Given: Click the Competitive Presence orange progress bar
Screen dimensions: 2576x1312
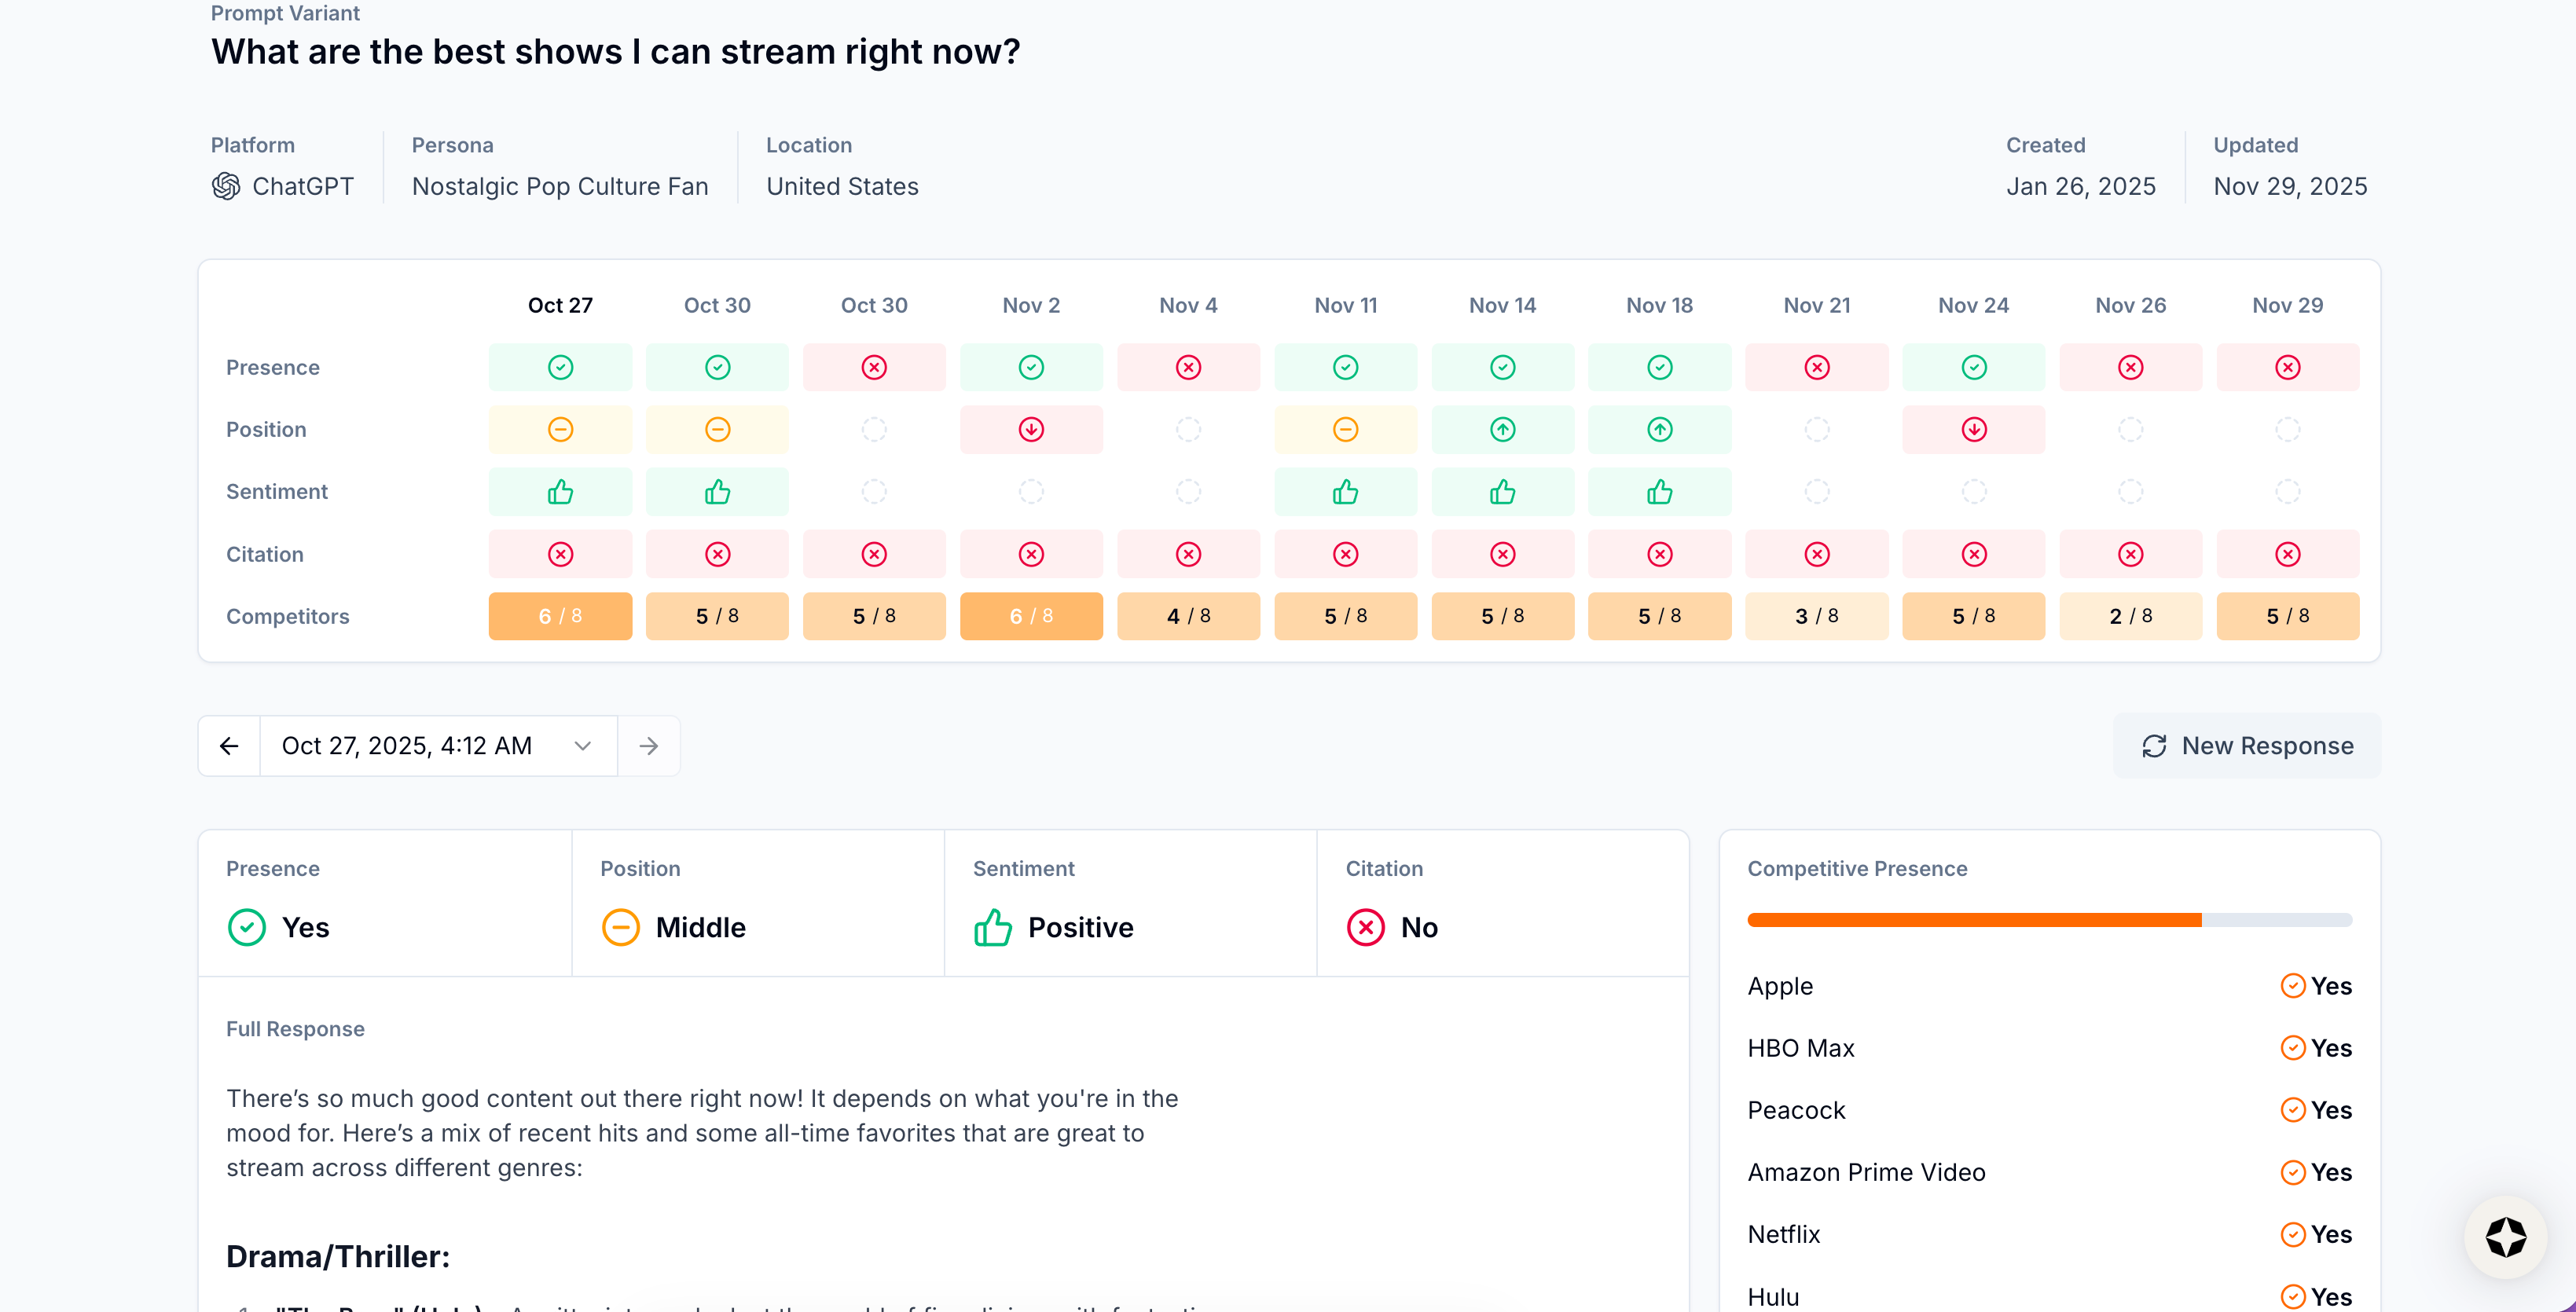Looking at the screenshot, I should (1974, 920).
